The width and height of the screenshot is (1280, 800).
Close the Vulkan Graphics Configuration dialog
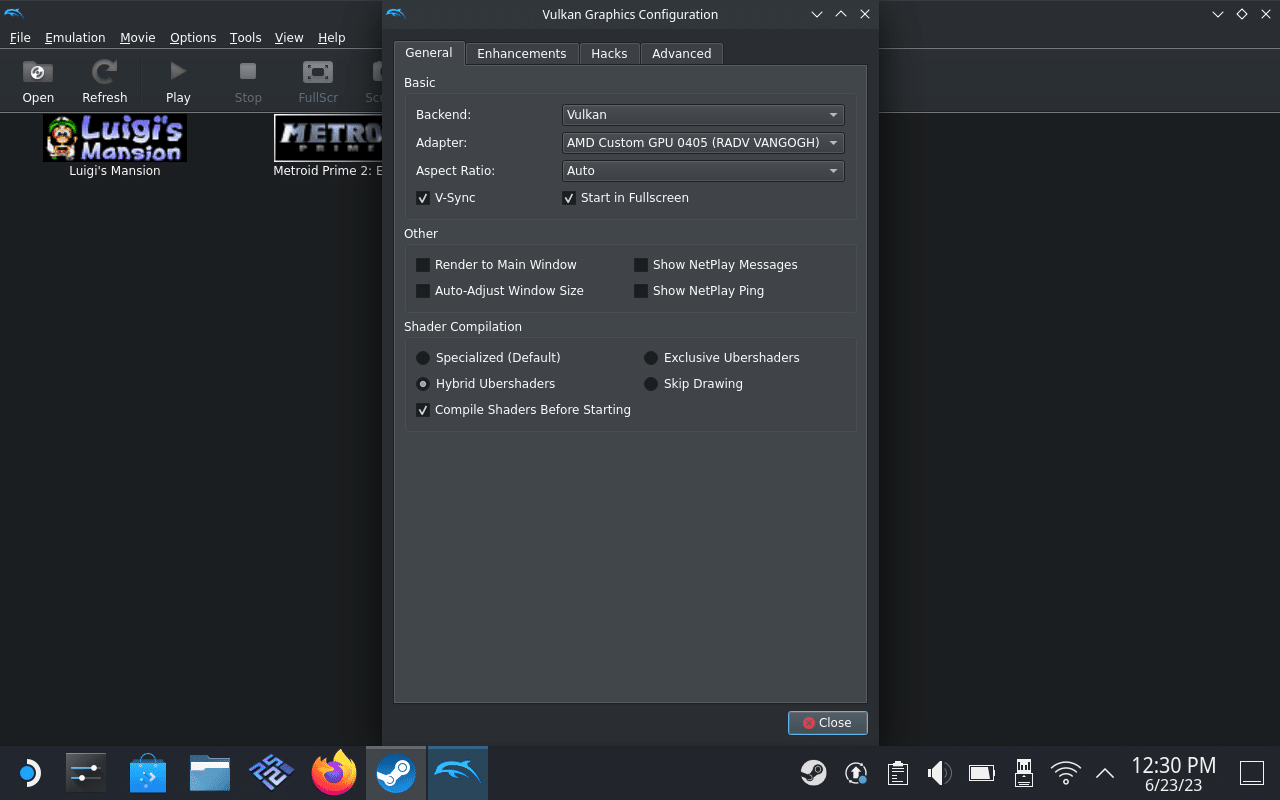(827, 722)
